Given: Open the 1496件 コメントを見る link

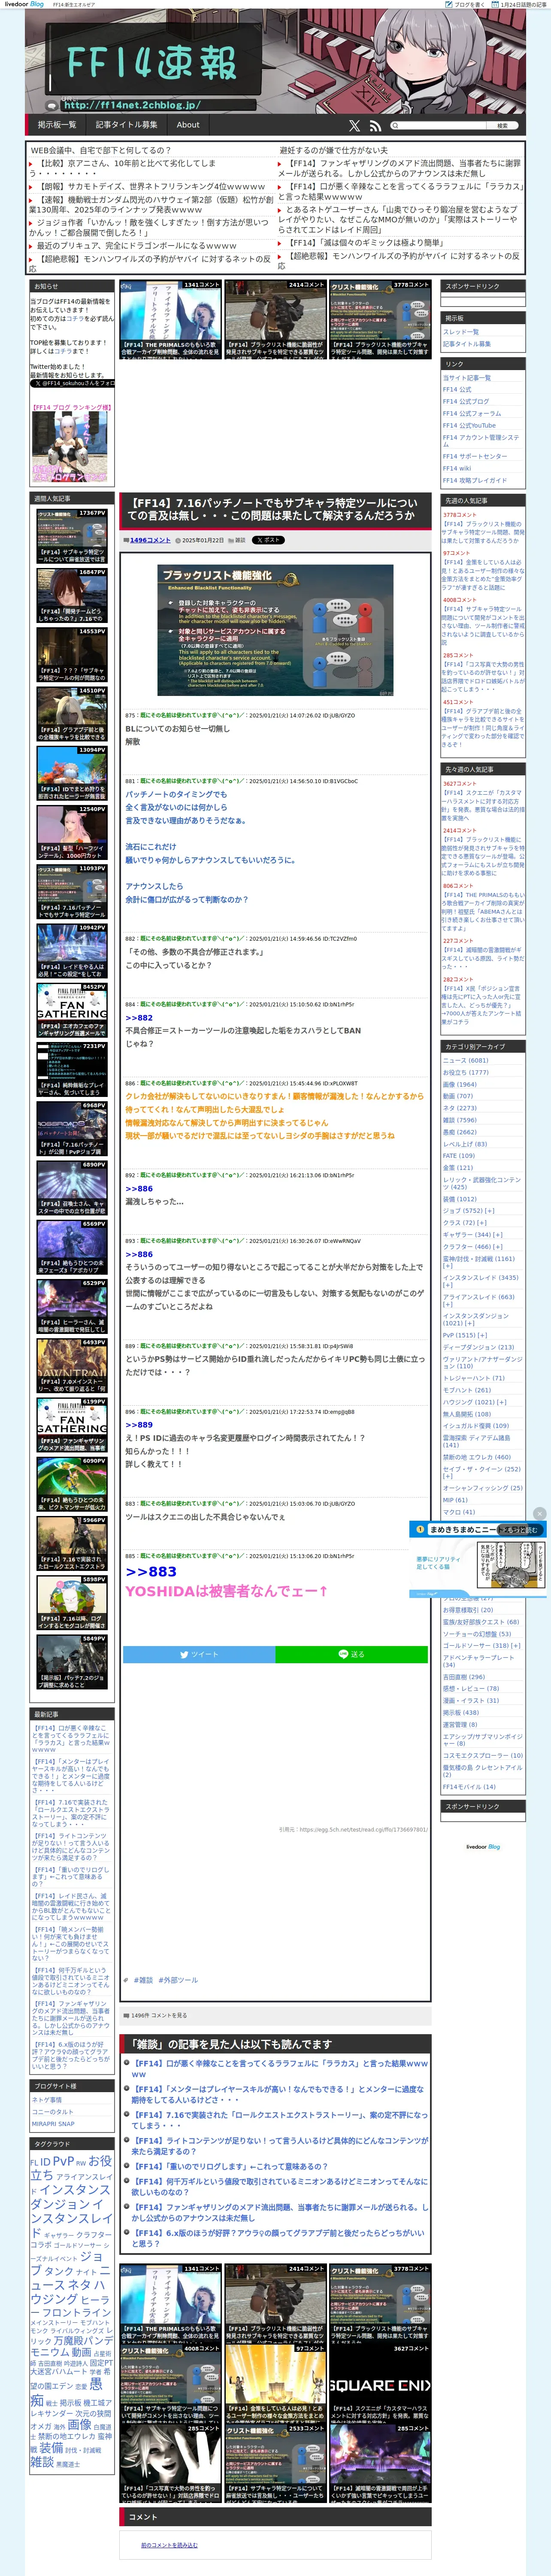Looking at the screenshot, I should (x=159, y=2015).
